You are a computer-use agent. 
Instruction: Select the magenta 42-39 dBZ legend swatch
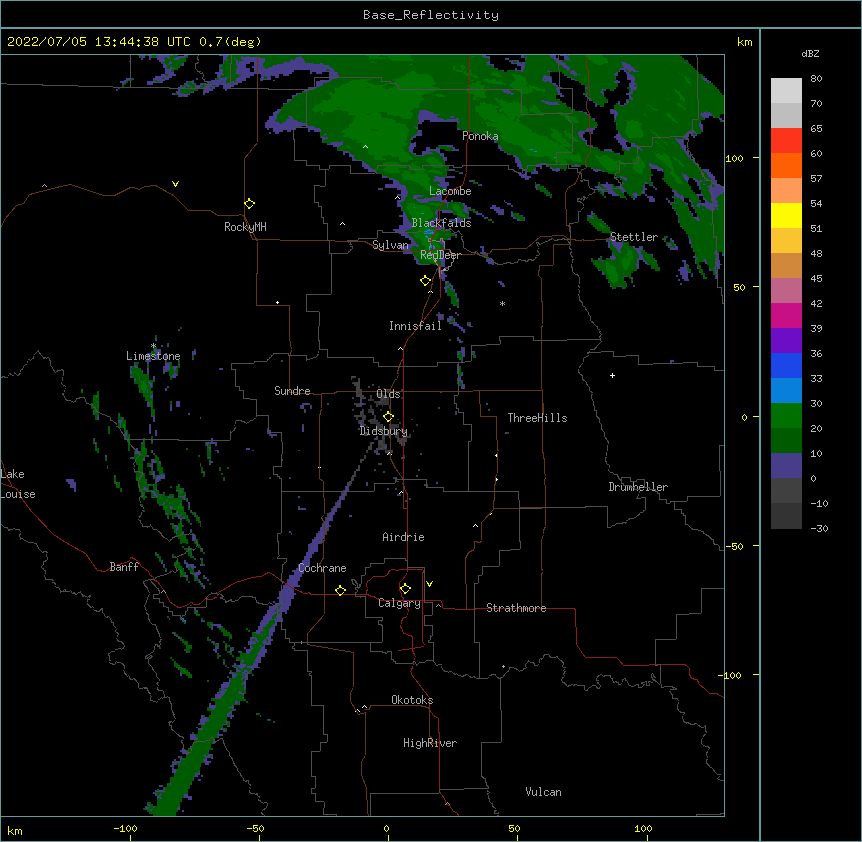click(x=786, y=315)
